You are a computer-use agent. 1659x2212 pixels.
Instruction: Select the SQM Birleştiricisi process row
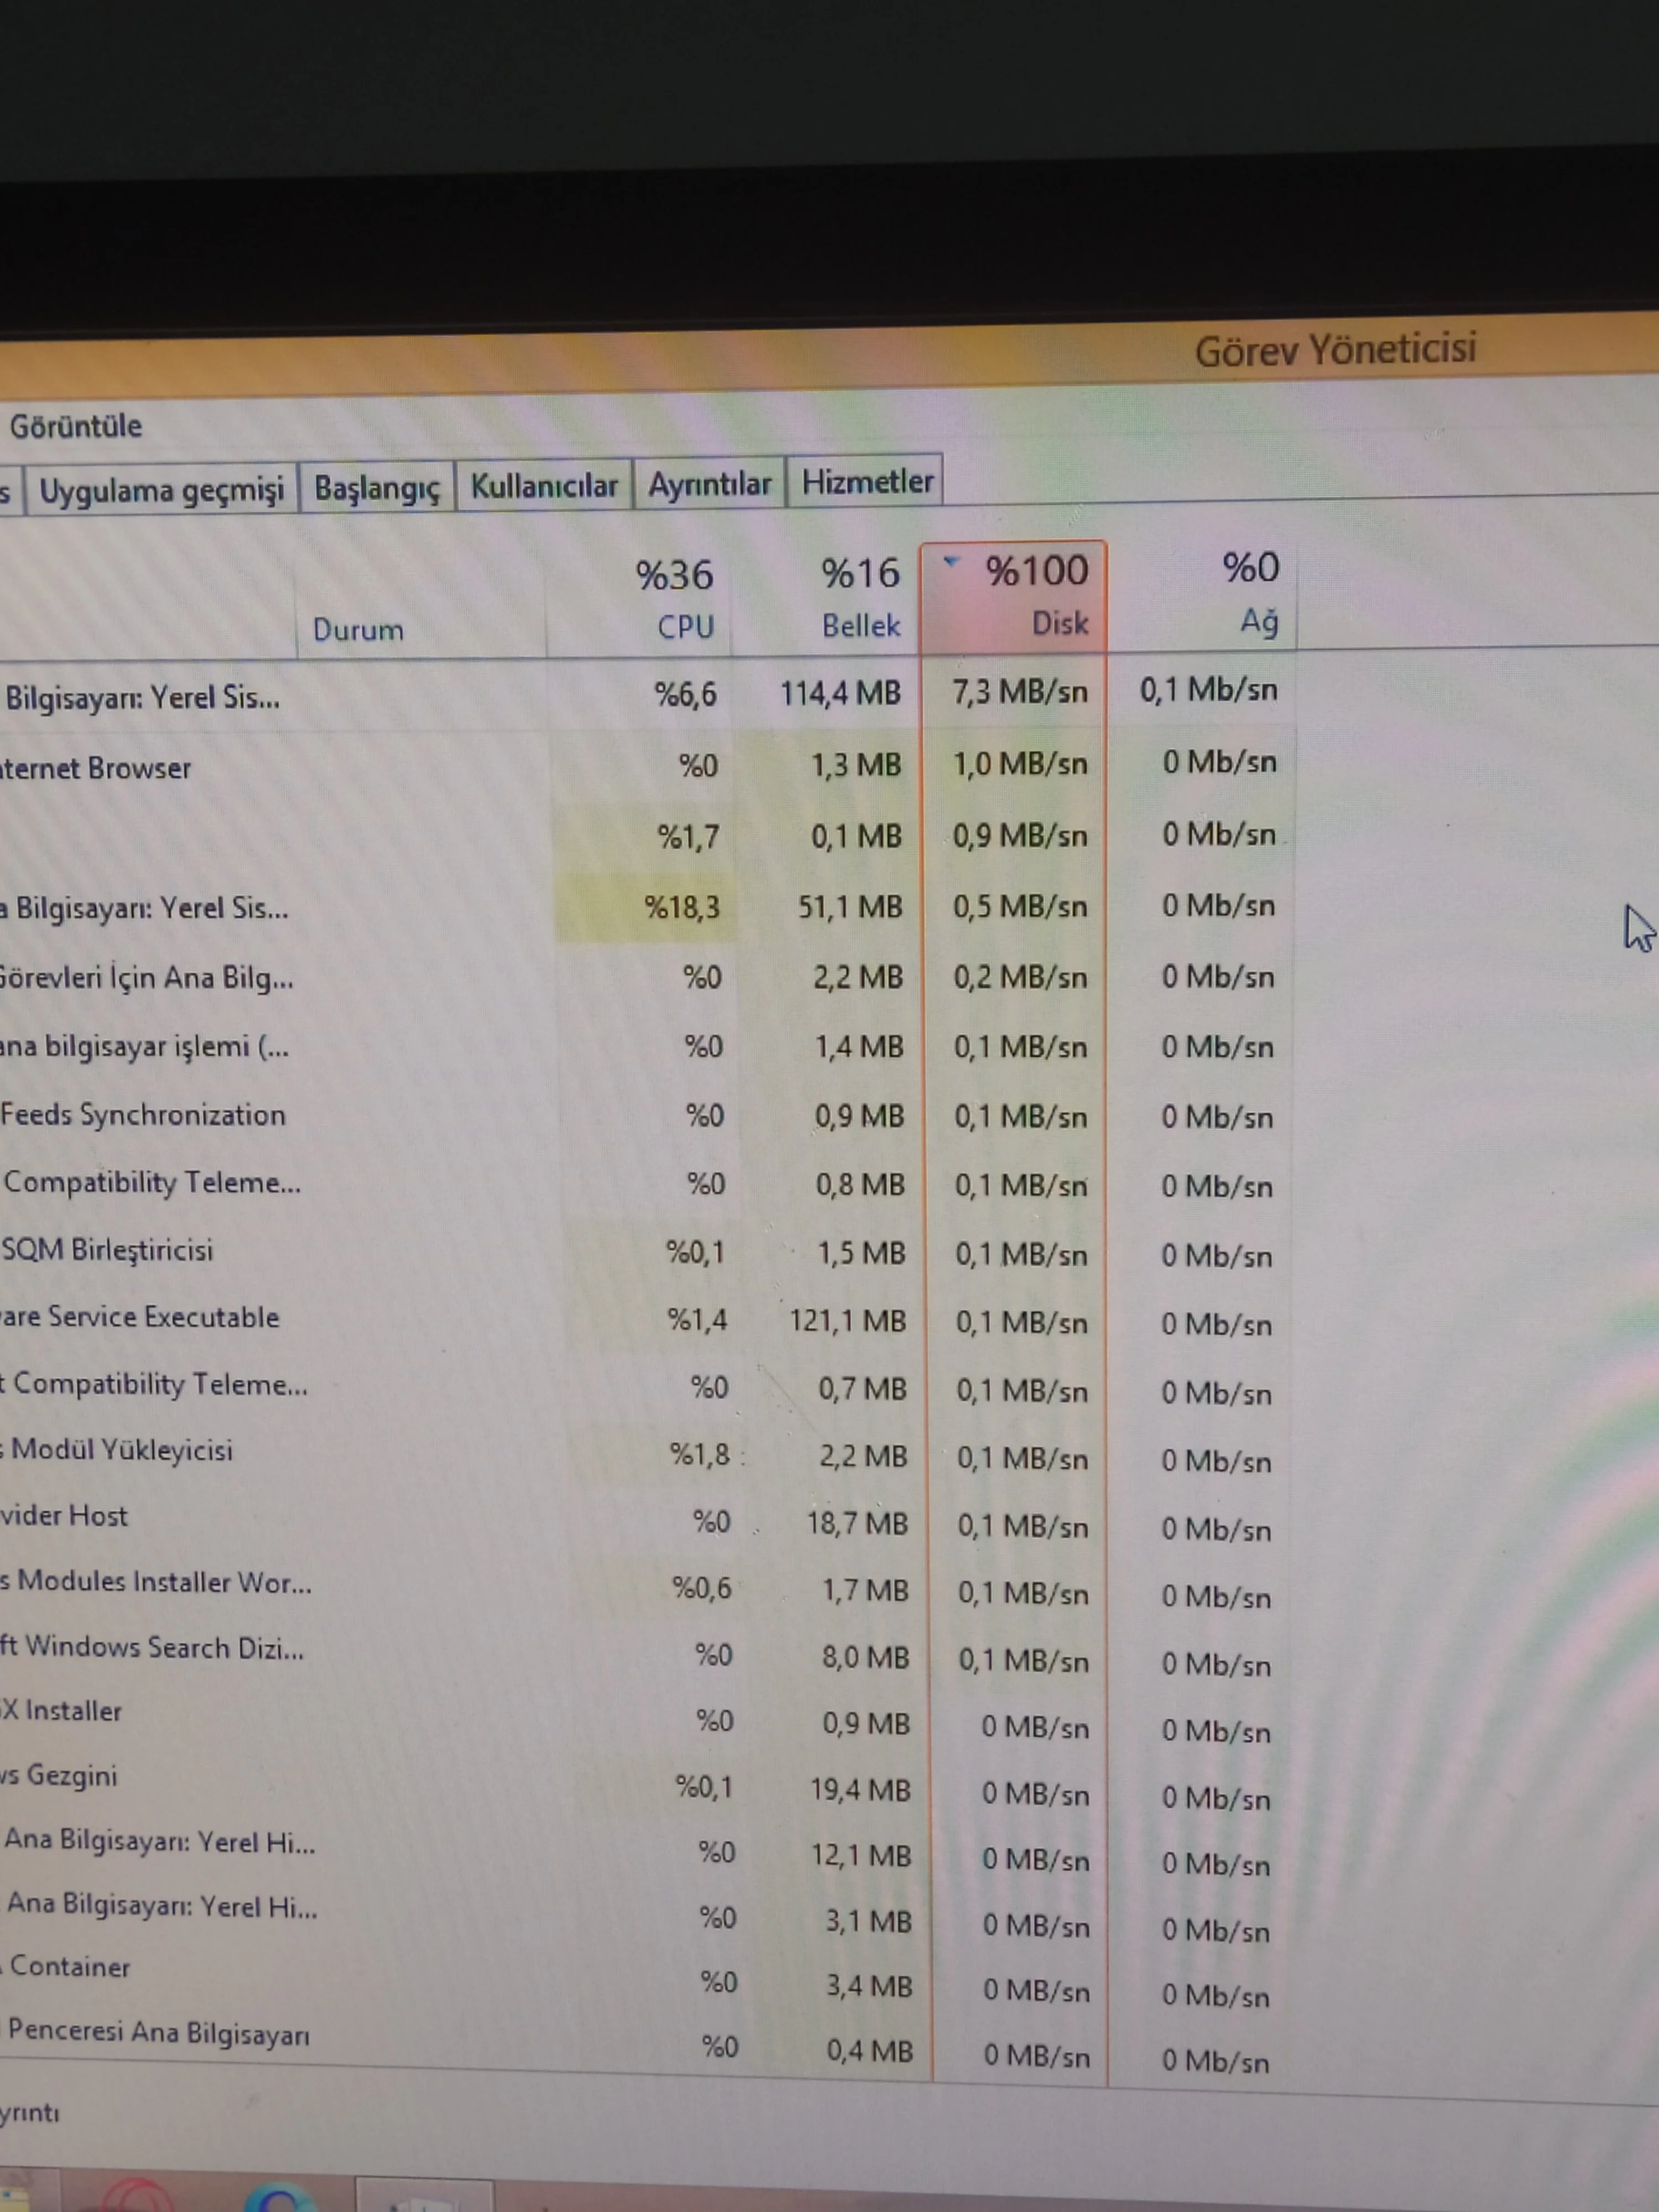108,1250
